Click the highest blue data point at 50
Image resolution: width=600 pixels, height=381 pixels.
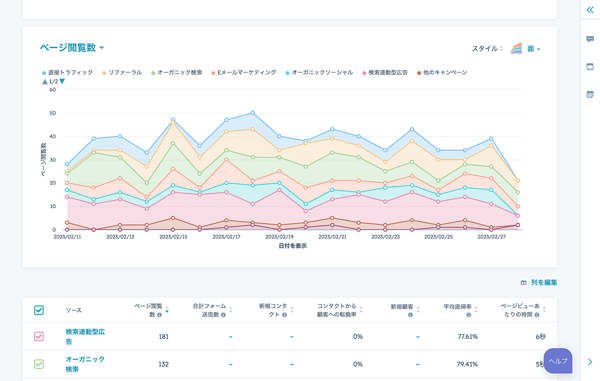[253, 113]
